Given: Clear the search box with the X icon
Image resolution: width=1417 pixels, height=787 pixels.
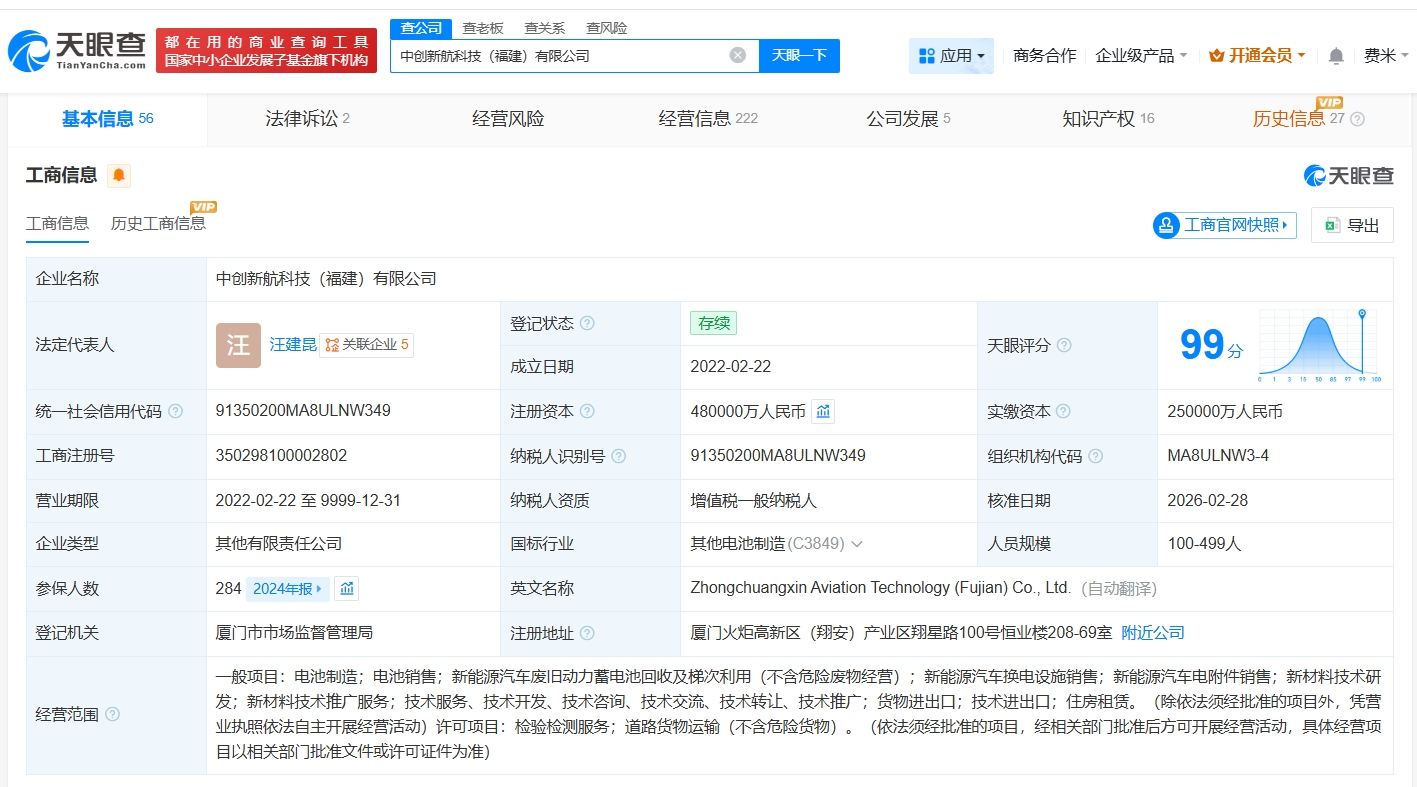Looking at the screenshot, I should pyautogui.click(x=738, y=55).
